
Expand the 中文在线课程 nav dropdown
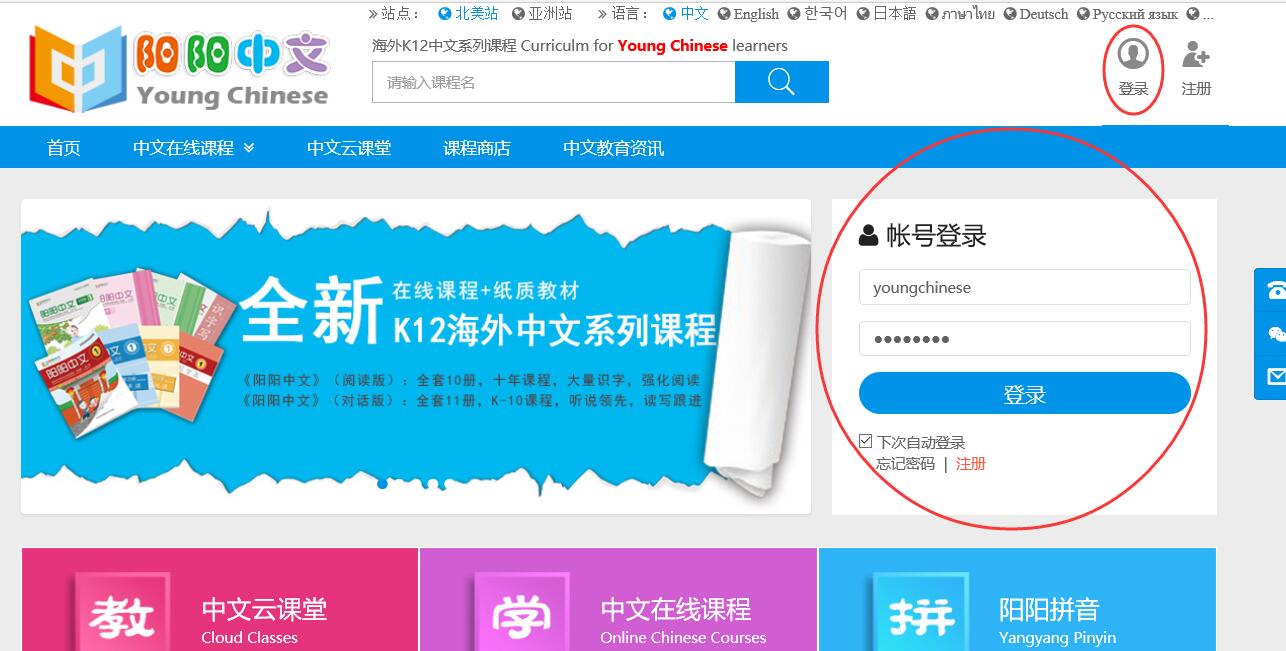[193, 148]
